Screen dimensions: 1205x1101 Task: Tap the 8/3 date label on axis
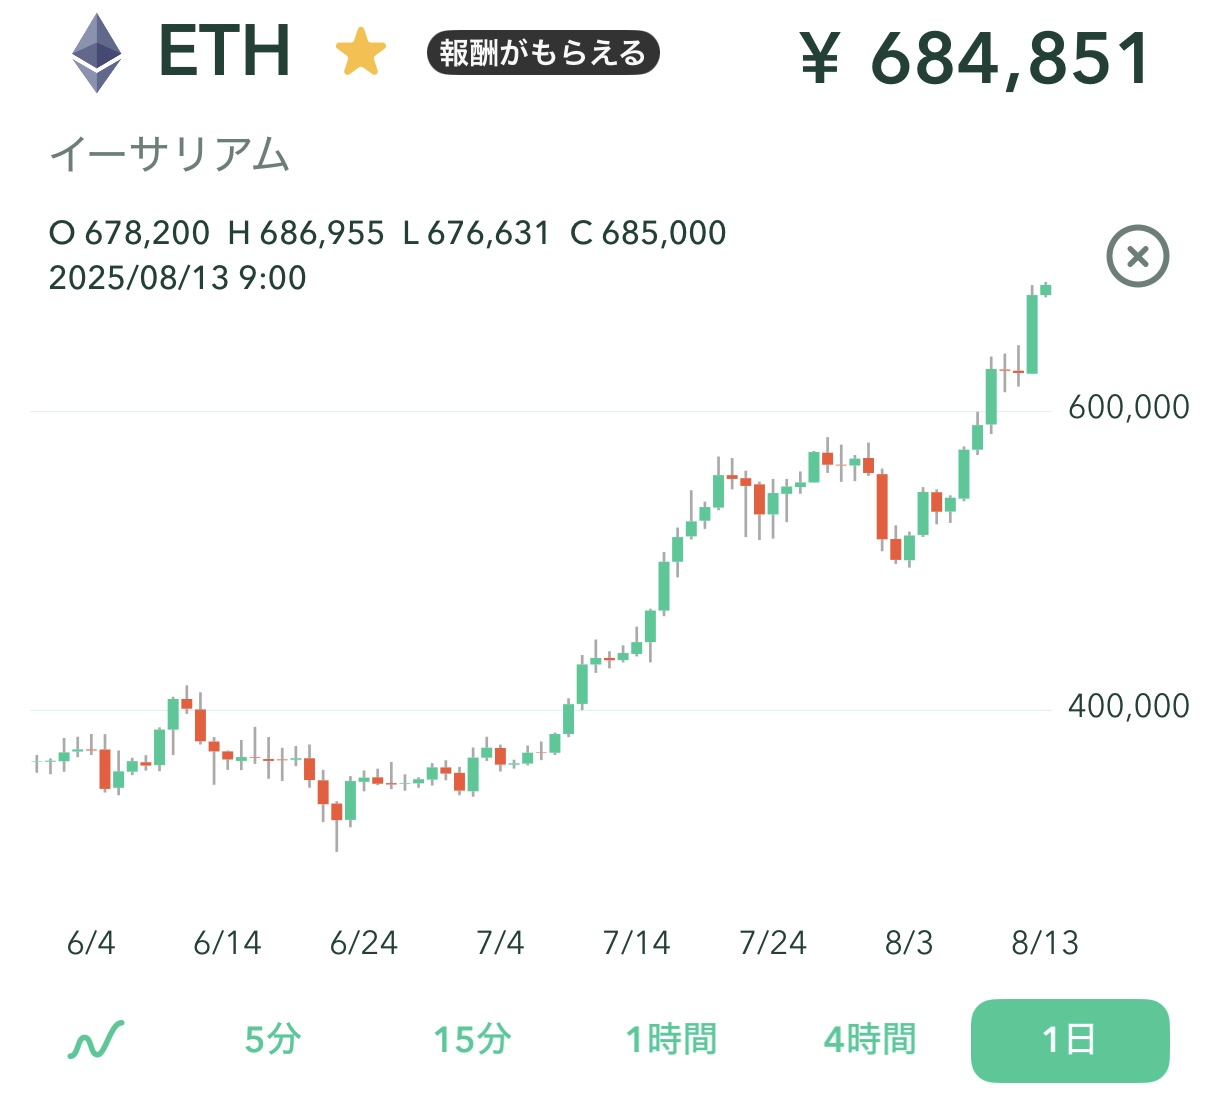[x=908, y=943]
